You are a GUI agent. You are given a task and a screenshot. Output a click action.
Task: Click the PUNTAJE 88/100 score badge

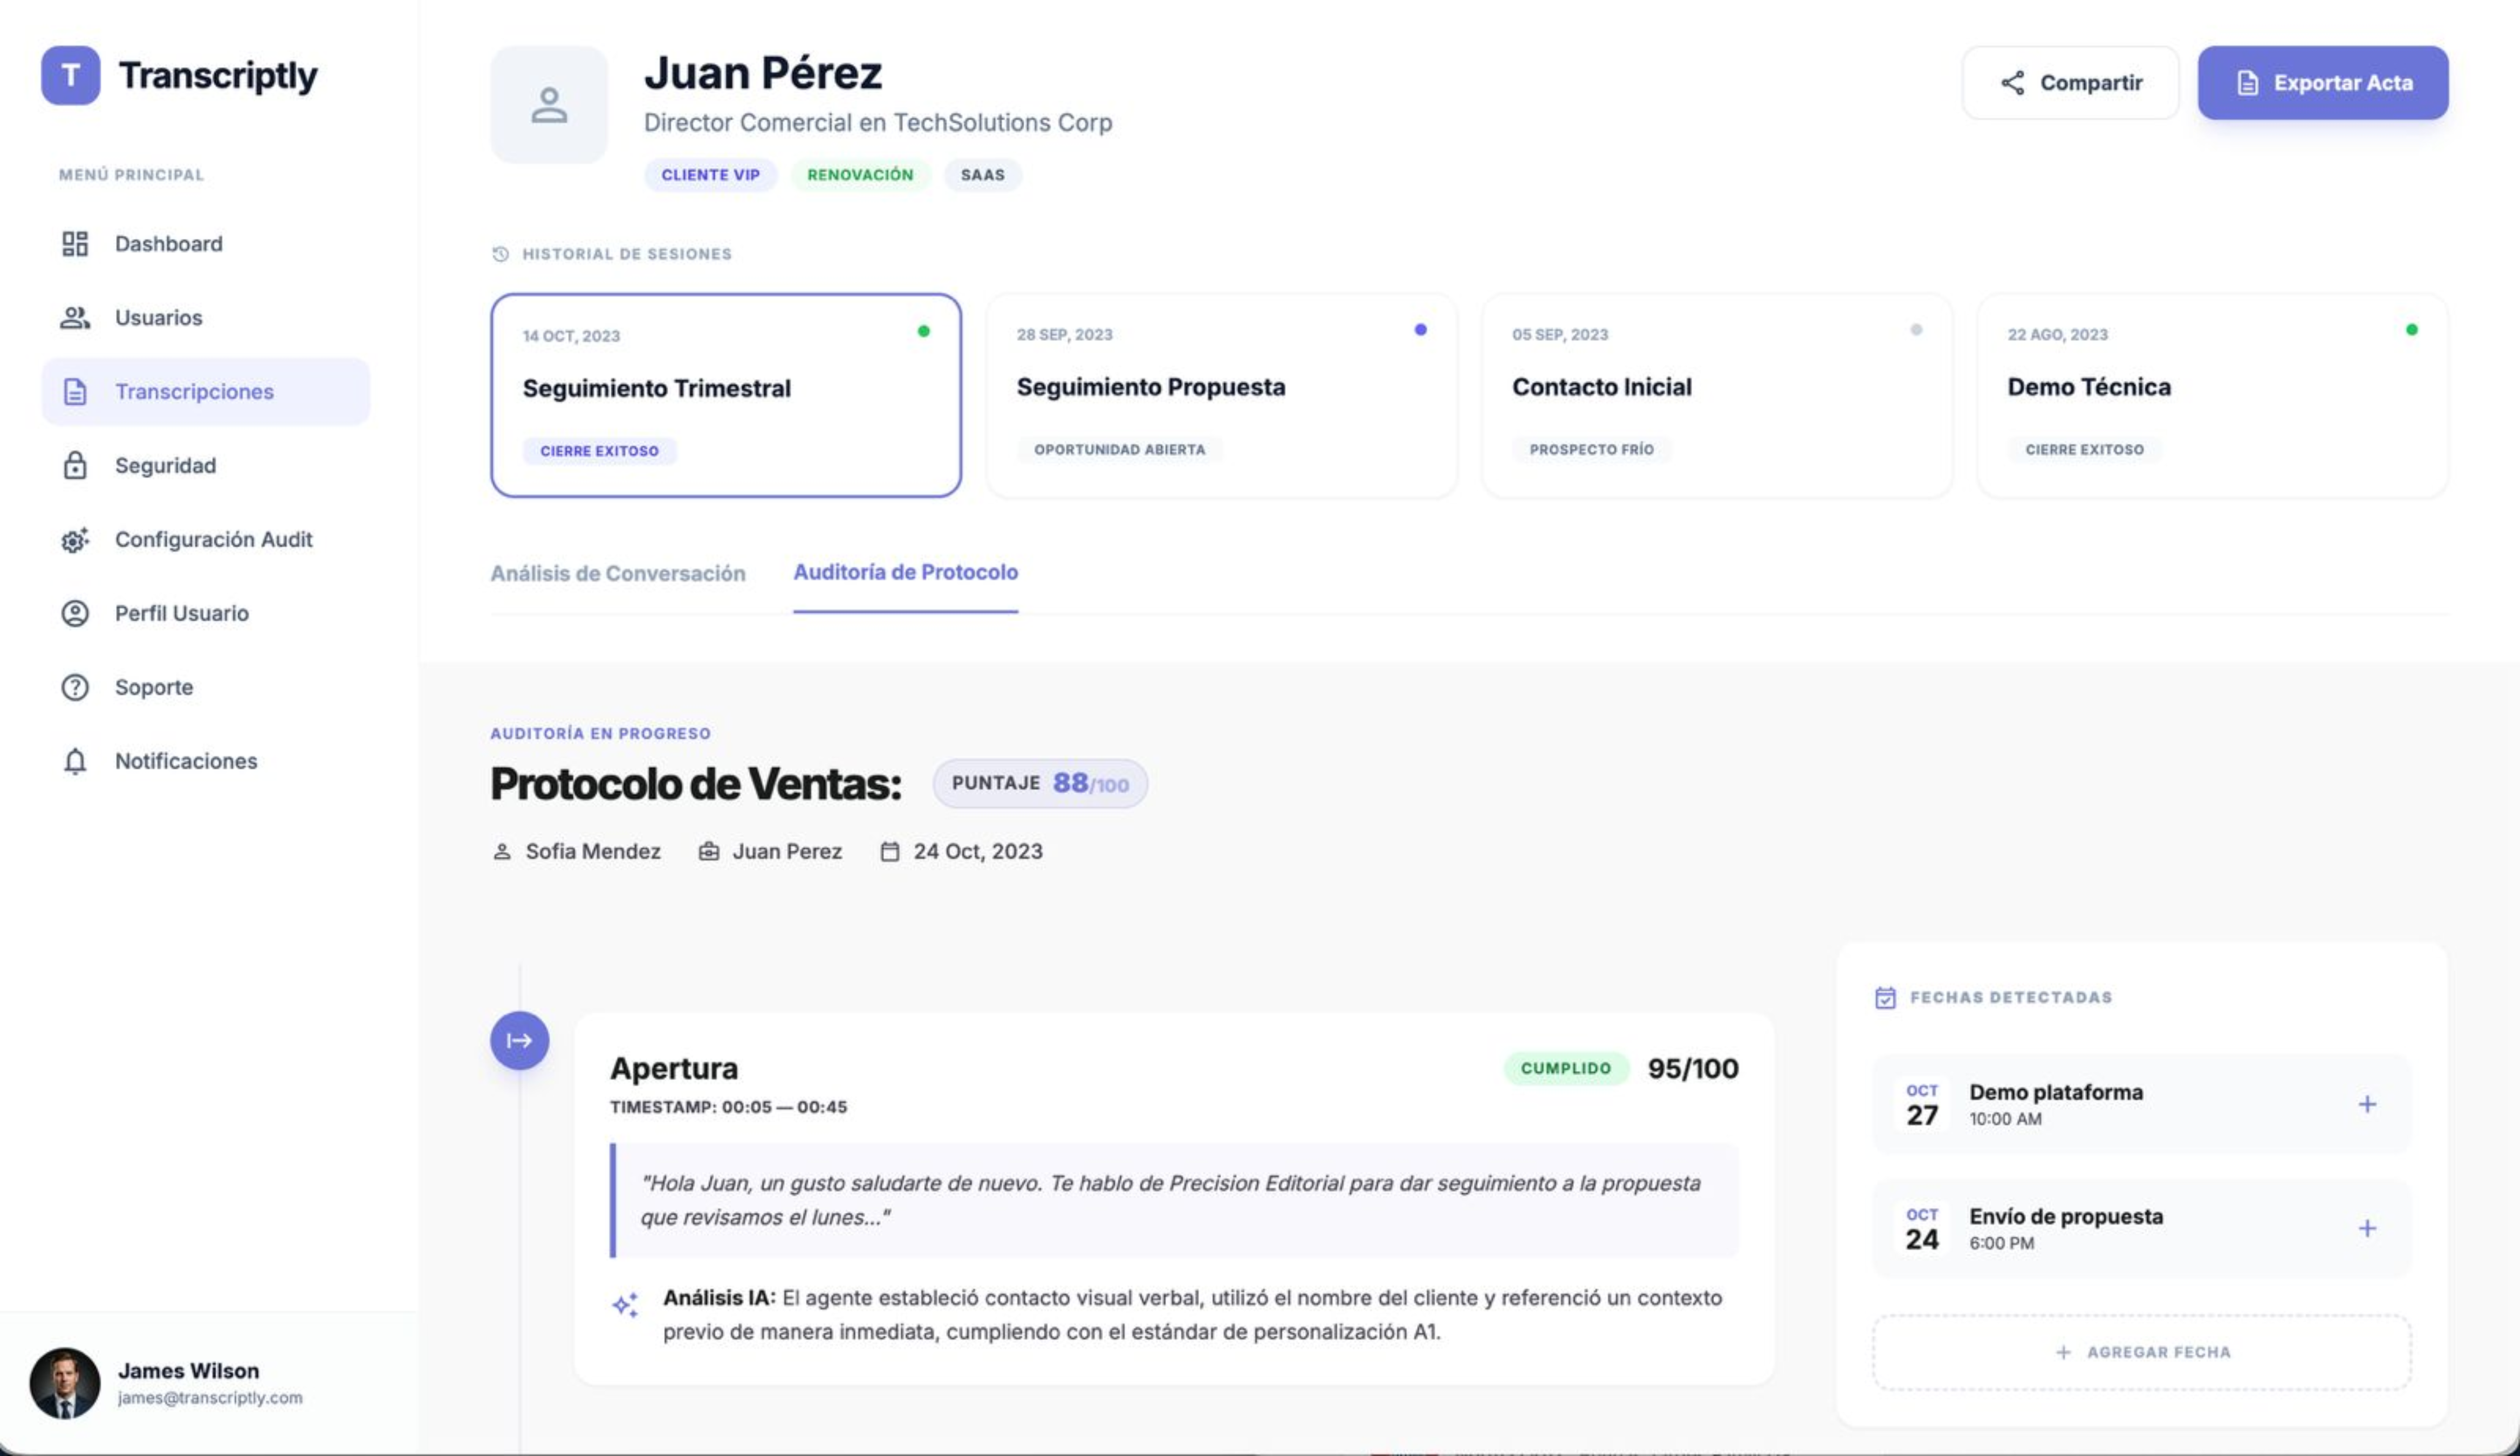point(1040,783)
